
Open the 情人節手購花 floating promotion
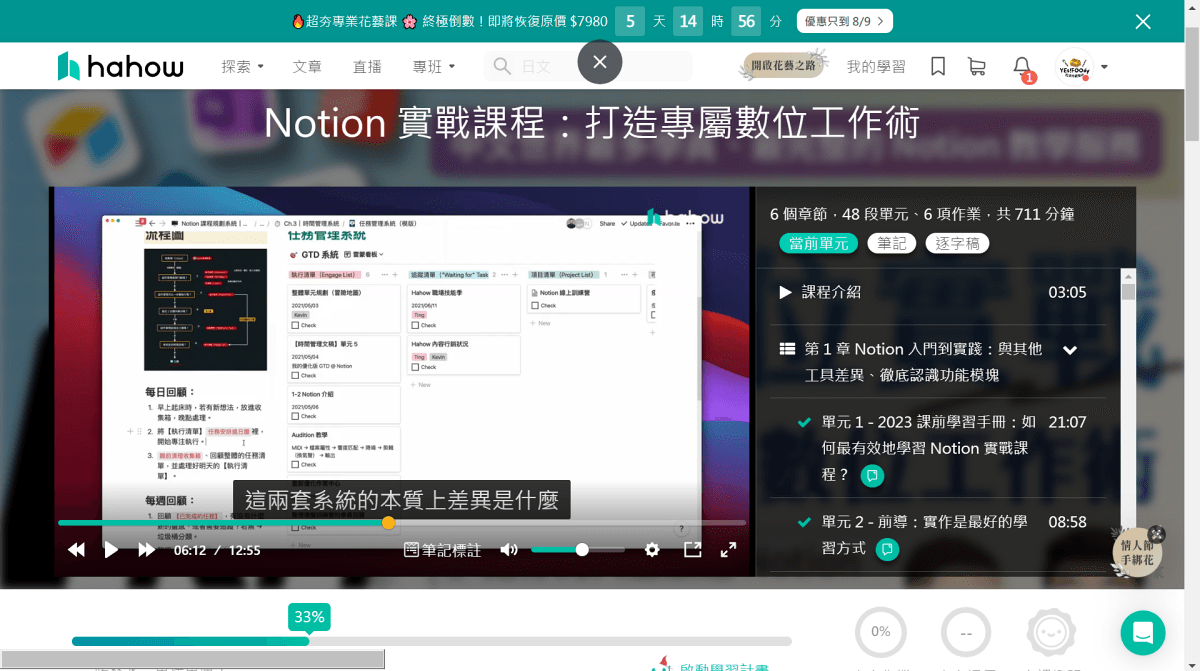point(1137,553)
